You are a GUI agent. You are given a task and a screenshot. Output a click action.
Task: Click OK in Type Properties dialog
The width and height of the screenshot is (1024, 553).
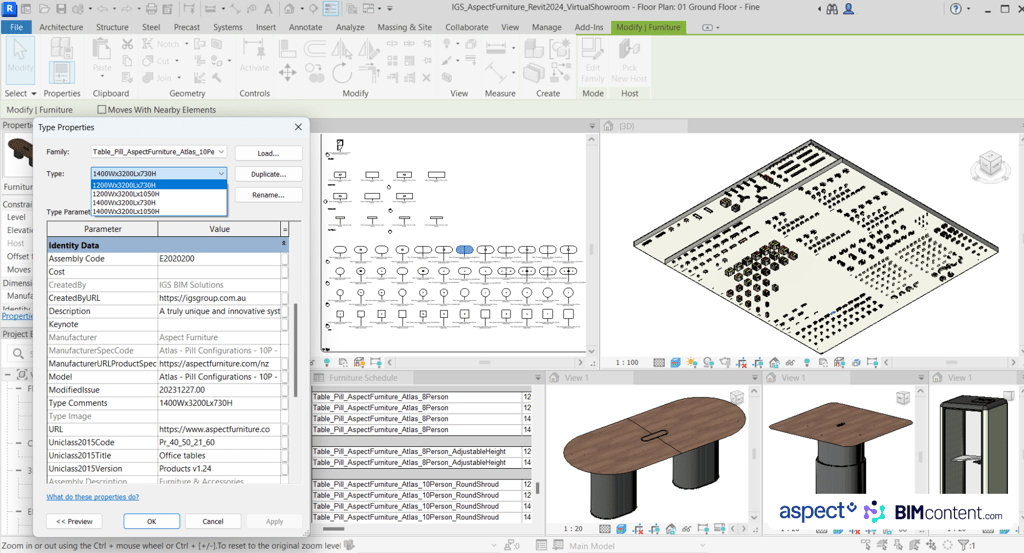click(152, 521)
